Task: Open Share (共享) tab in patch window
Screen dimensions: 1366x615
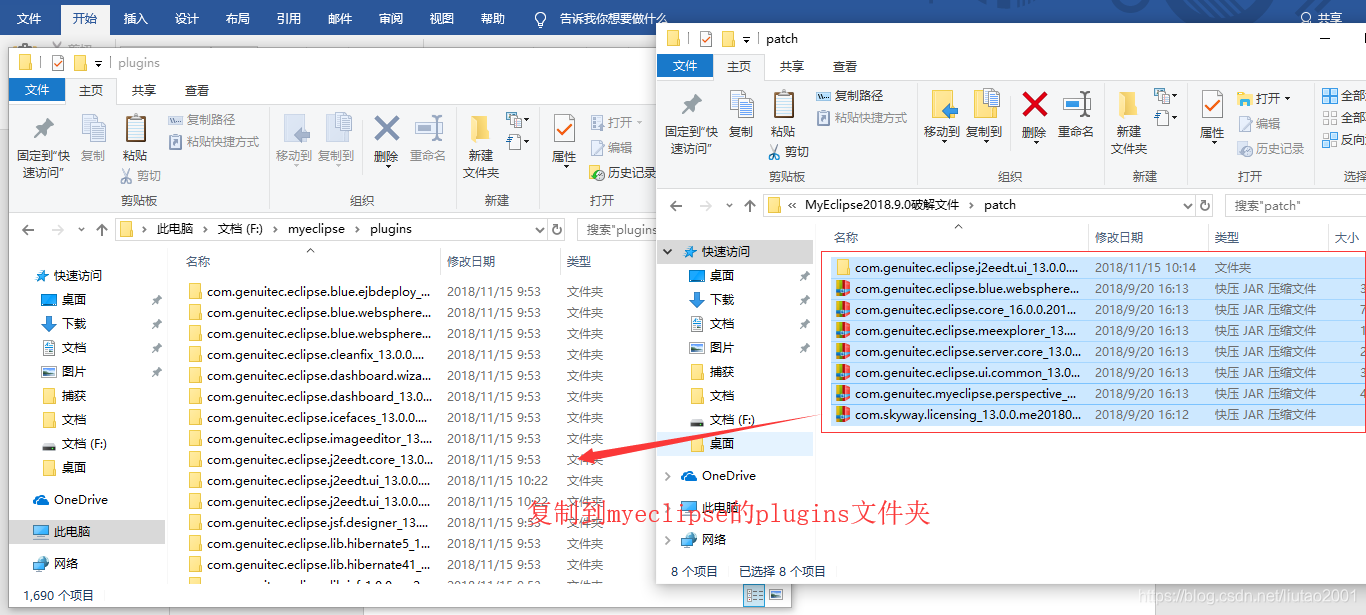Action: click(x=792, y=66)
